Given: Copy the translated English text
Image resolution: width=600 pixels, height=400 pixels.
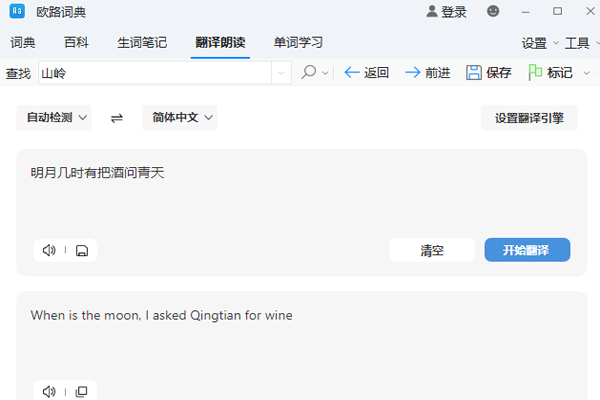Looking at the screenshot, I should [x=82, y=391].
